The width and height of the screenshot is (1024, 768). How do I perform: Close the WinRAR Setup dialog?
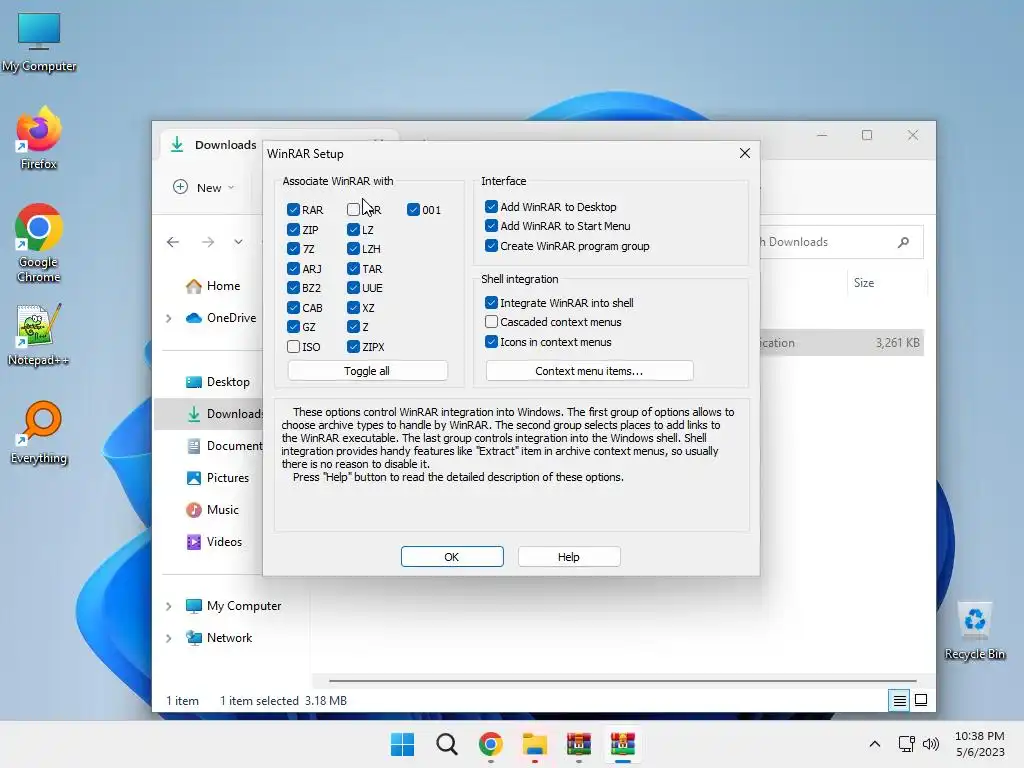(x=744, y=153)
